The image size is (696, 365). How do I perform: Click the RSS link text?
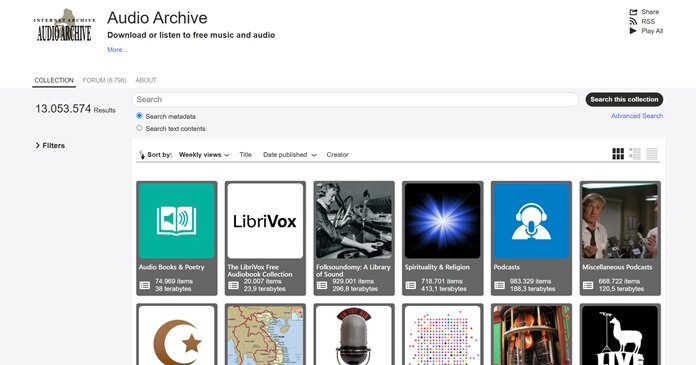(x=648, y=21)
